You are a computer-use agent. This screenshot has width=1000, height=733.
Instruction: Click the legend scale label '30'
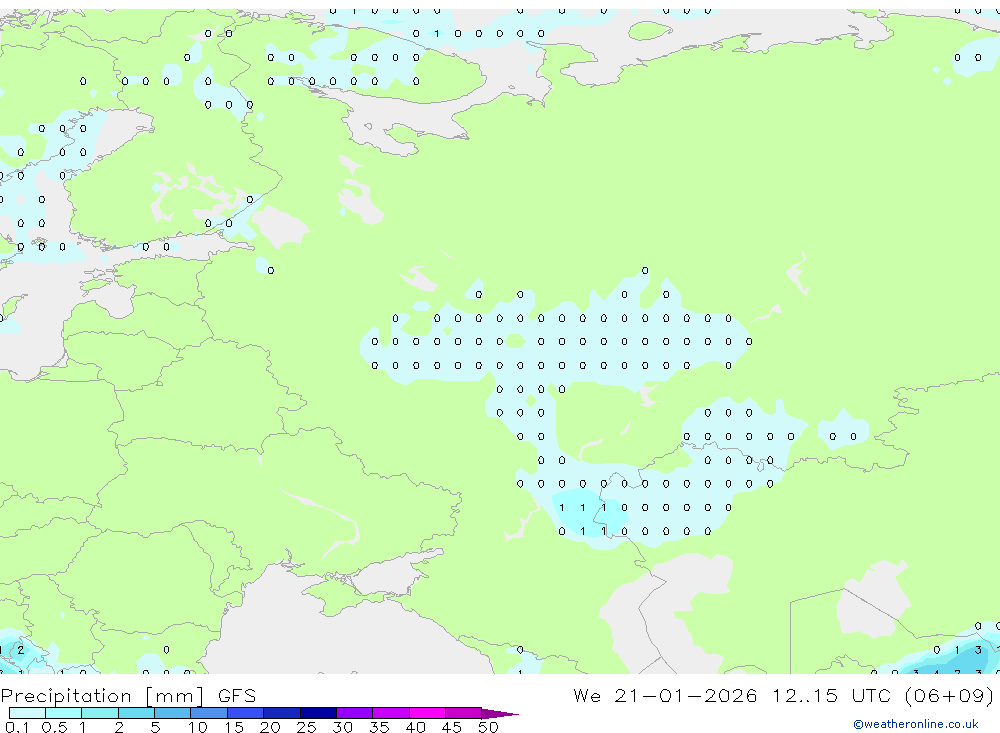pyautogui.click(x=342, y=727)
